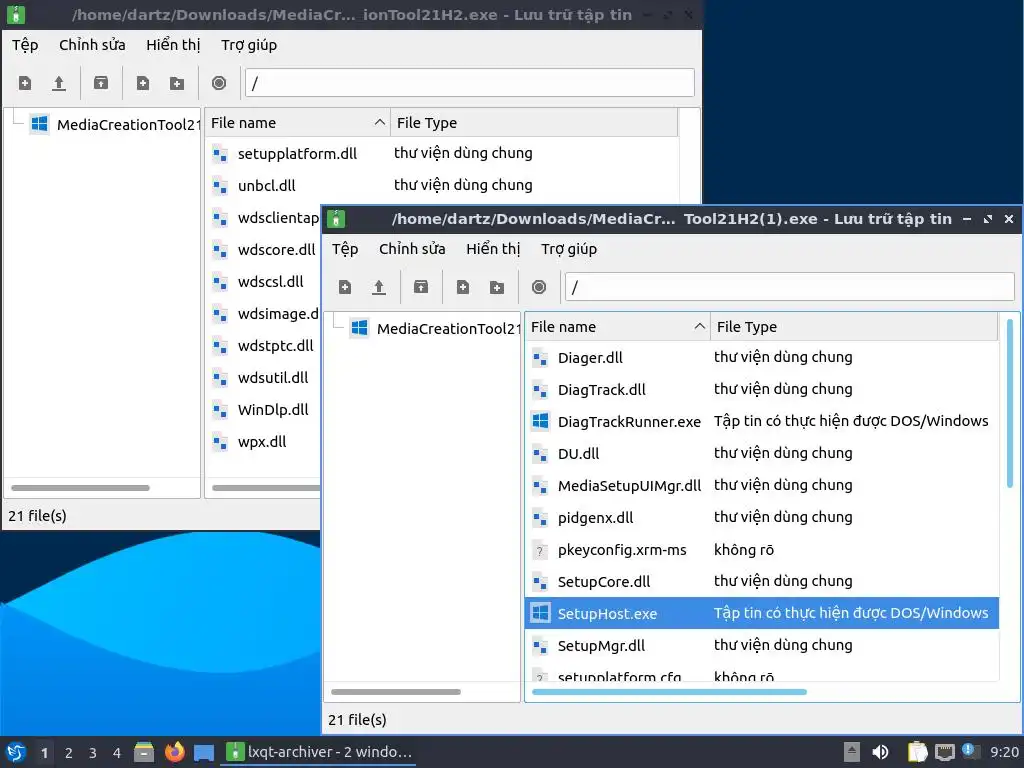Click Extract icon in front window toolbar
The width and height of the screenshot is (1024, 768).
pos(421,287)
